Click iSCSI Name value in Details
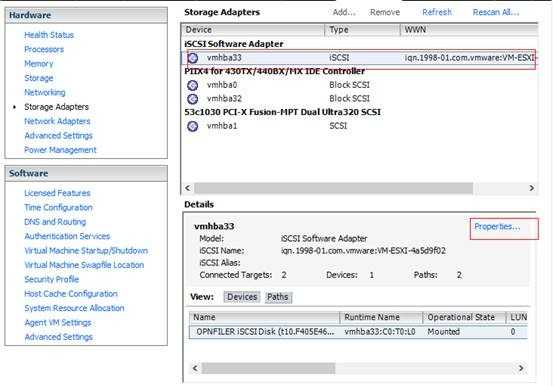Viewport: 553px width, 386px height. coord(363,251)
